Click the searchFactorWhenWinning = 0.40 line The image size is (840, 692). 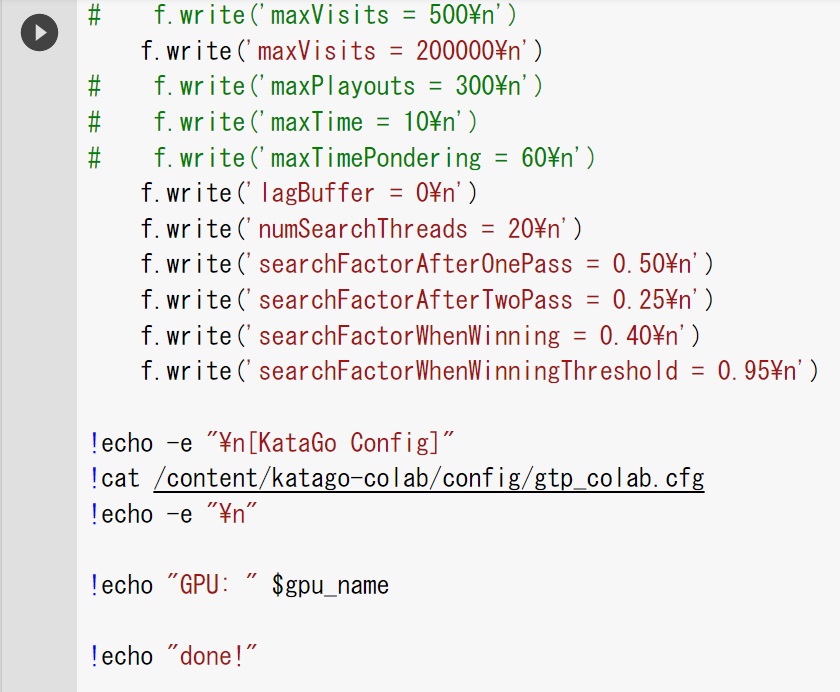coord(421,336)
